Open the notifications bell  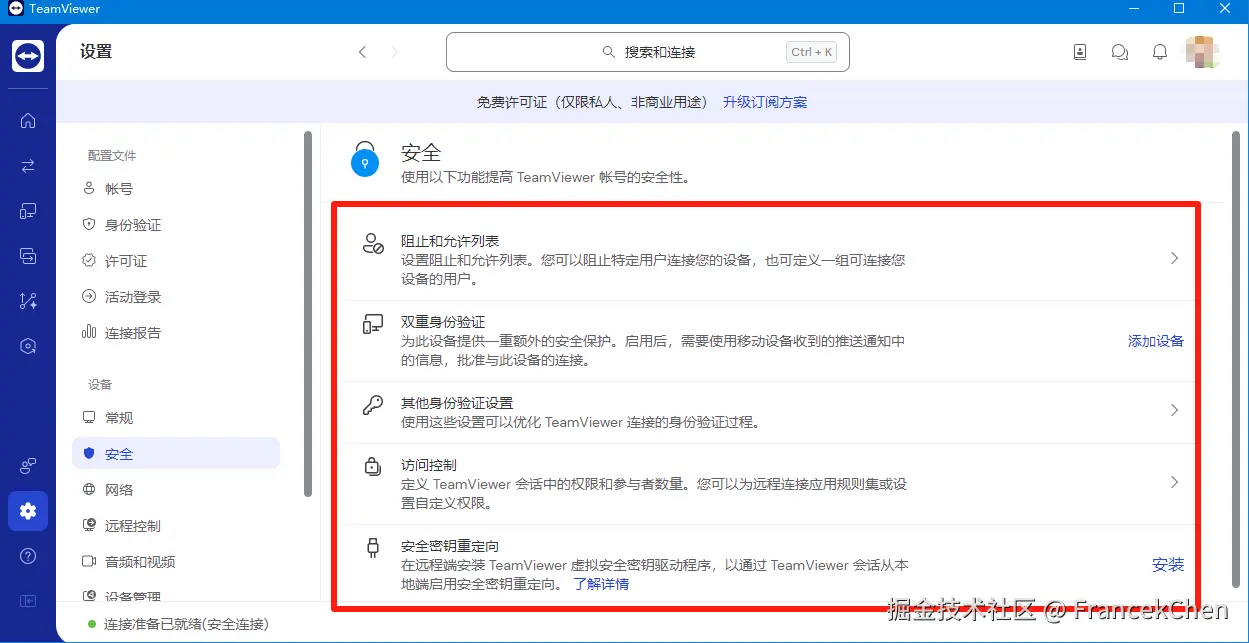(x=1160, y=52)
